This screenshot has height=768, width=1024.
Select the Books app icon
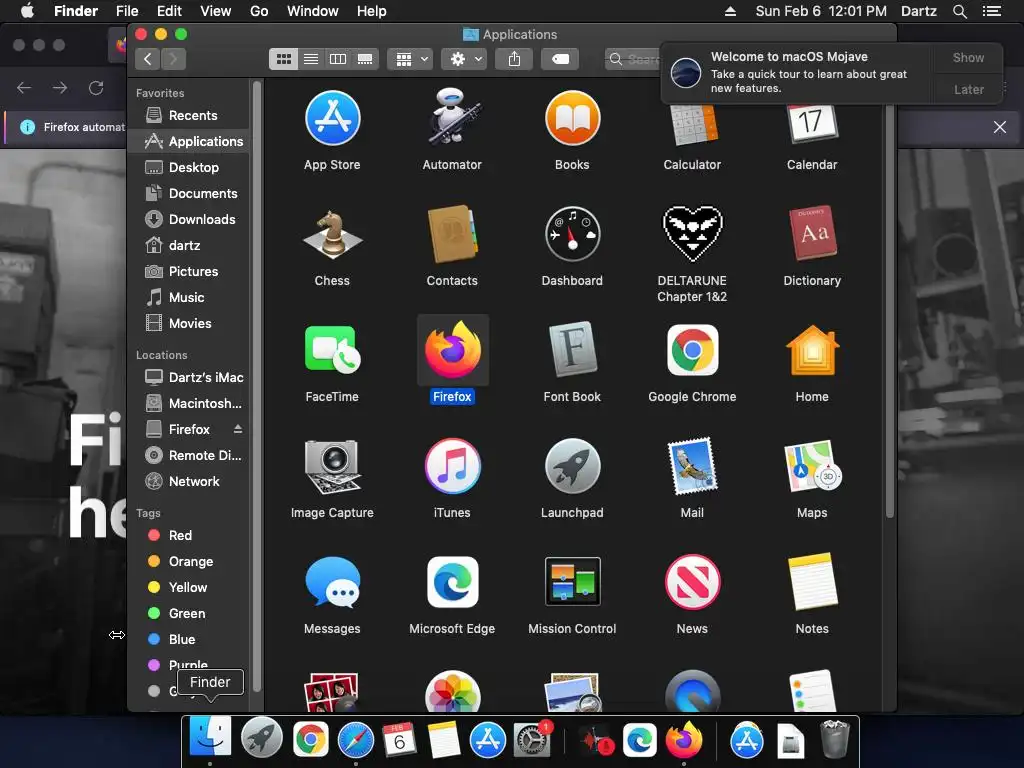[x=572, y=118]
